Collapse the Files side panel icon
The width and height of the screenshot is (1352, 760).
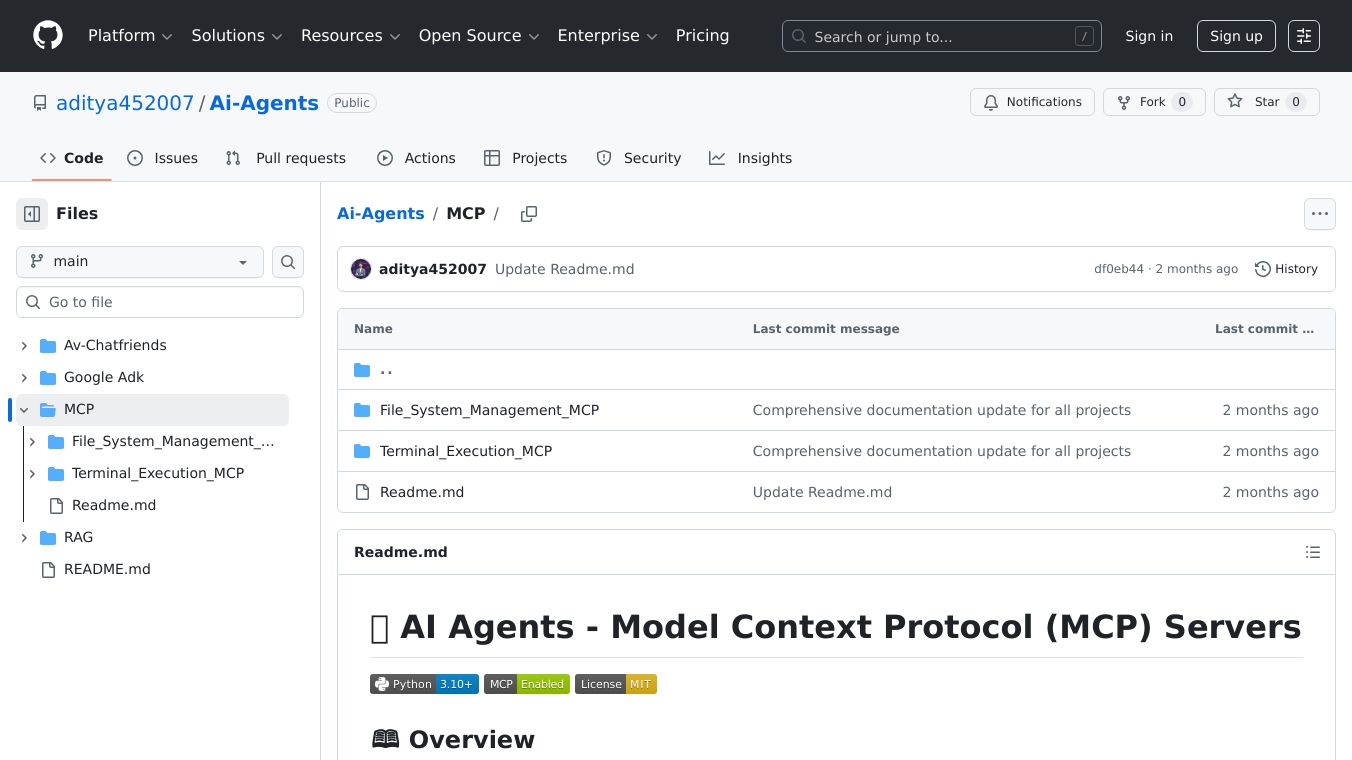(32, 214)
